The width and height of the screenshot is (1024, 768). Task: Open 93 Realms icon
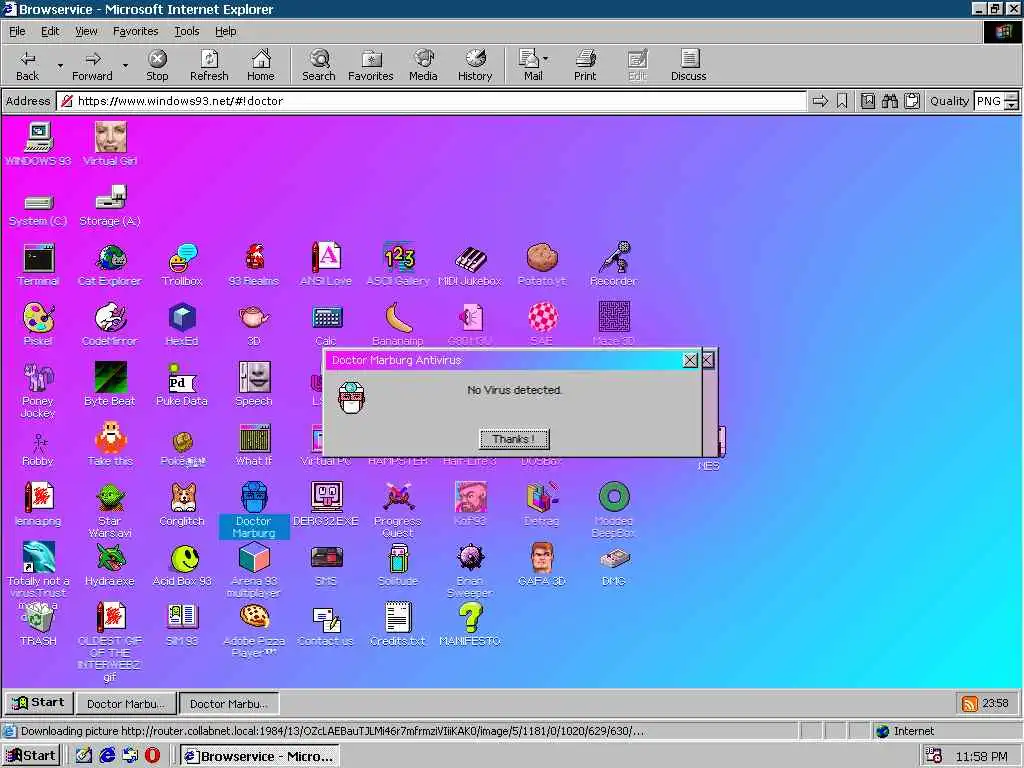coord(253,264)
